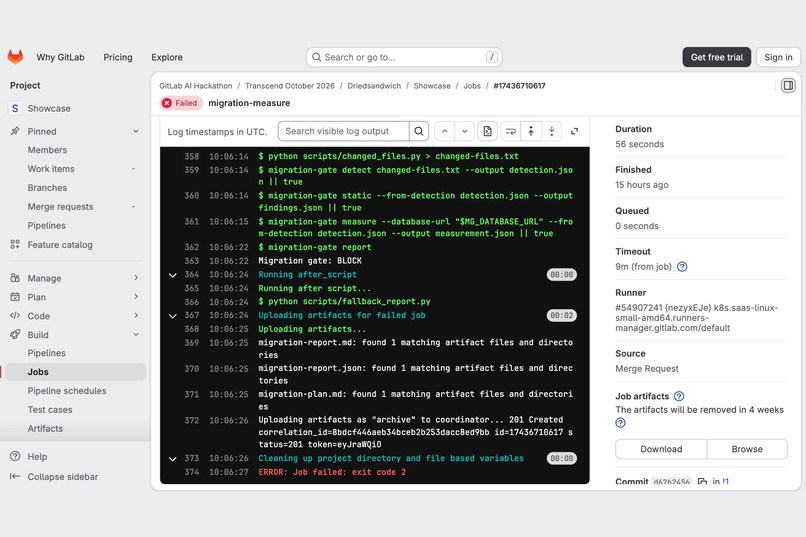
Task: Expand the Pinned section
Action: 136,131
